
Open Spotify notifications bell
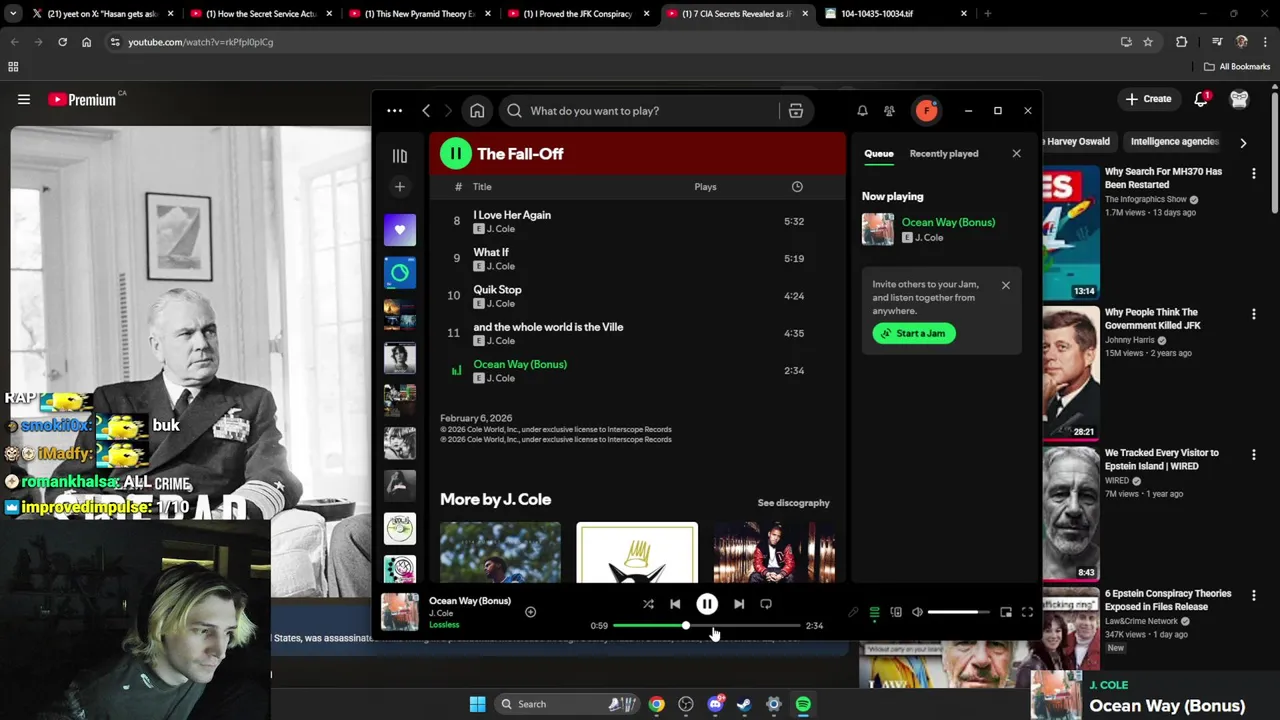pyautogui.click(x=862, y=111)
